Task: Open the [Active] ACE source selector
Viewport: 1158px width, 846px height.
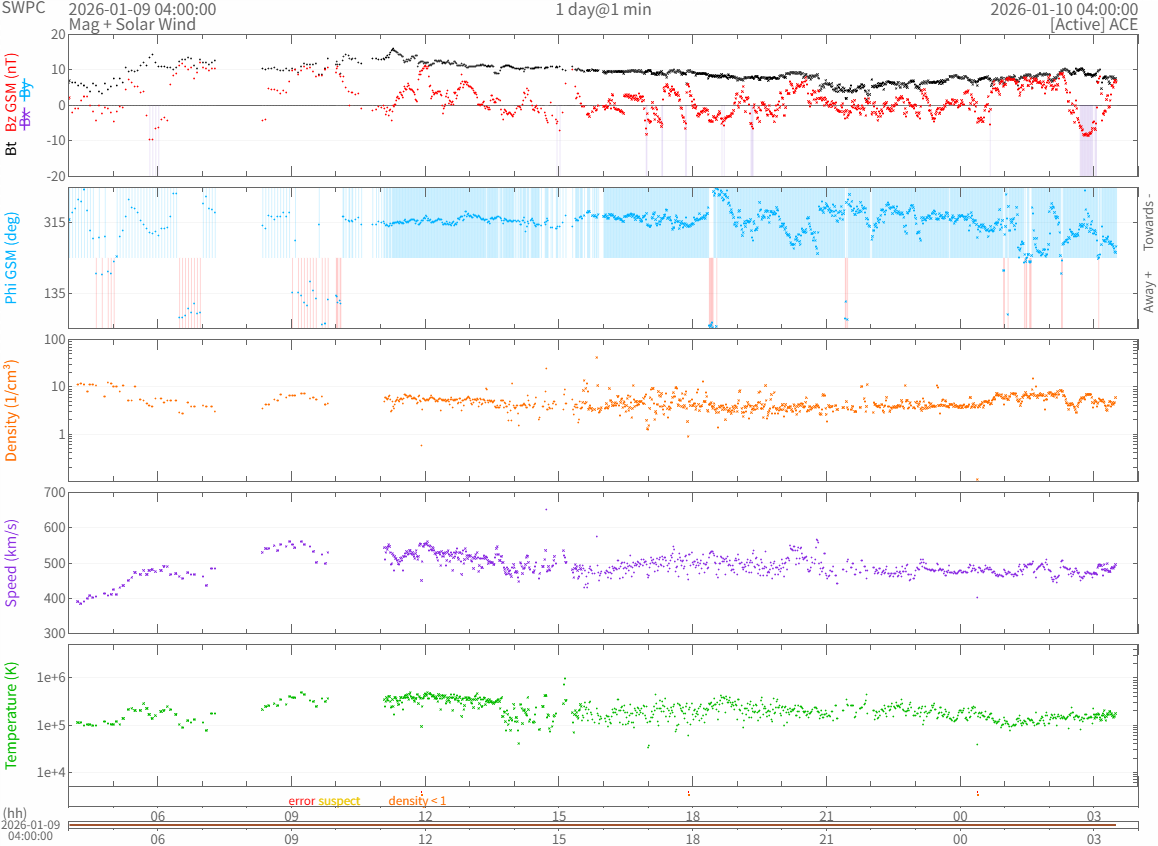Action: 1094,24
